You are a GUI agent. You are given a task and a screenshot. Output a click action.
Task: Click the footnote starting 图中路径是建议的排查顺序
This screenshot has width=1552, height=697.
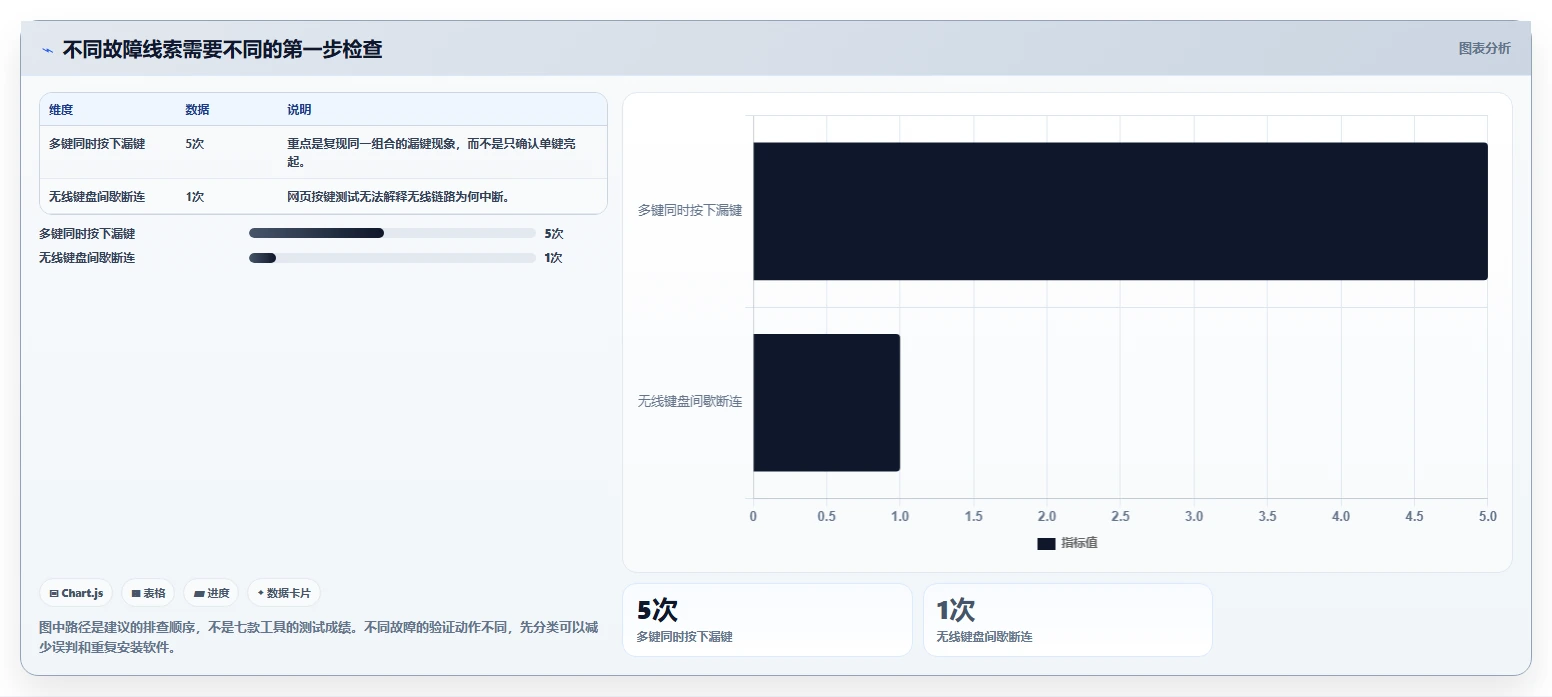click(319, 637)
